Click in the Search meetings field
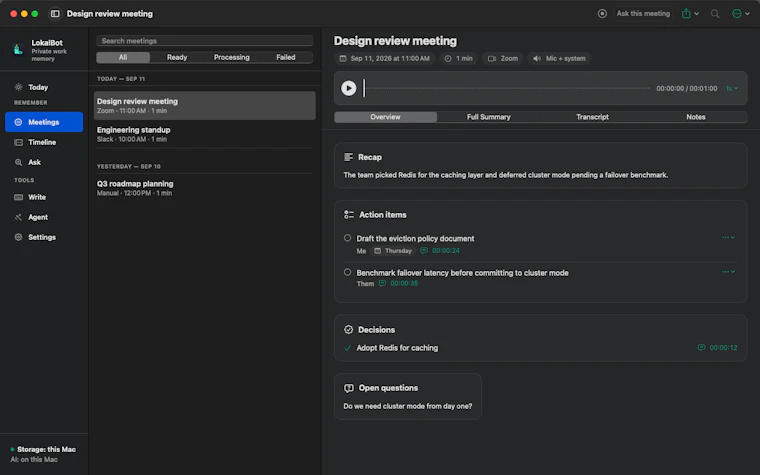The width and height of the screenshot is (760, 475). 205,41
